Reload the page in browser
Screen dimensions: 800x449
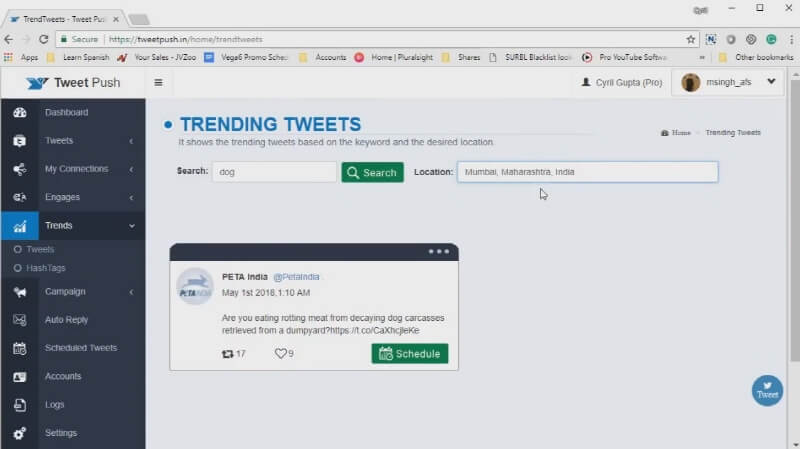[x=43, y=39]
